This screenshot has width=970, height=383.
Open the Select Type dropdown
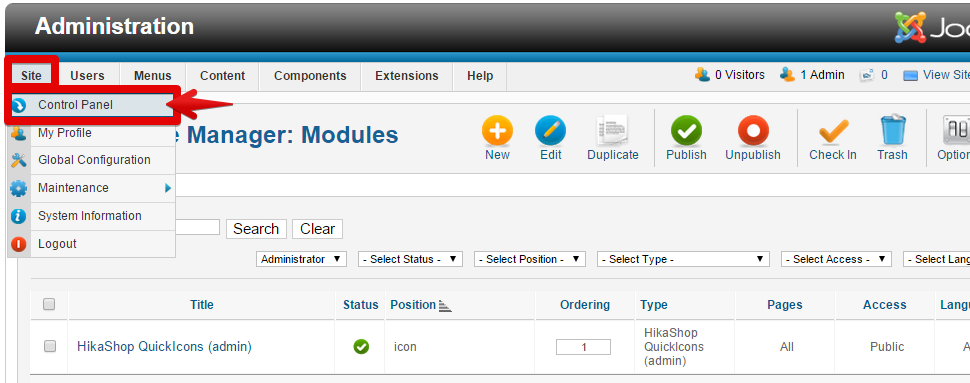(x=683, y=259)
